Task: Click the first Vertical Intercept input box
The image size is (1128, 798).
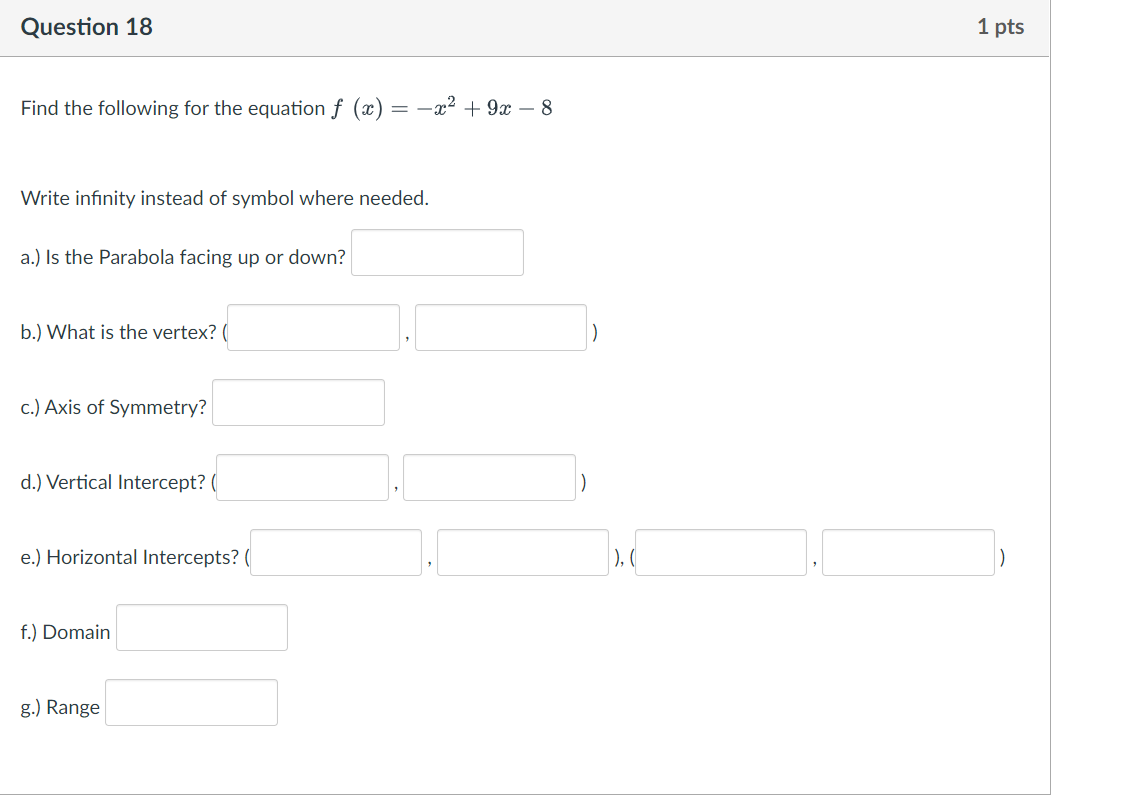Action: click(302, 477)
